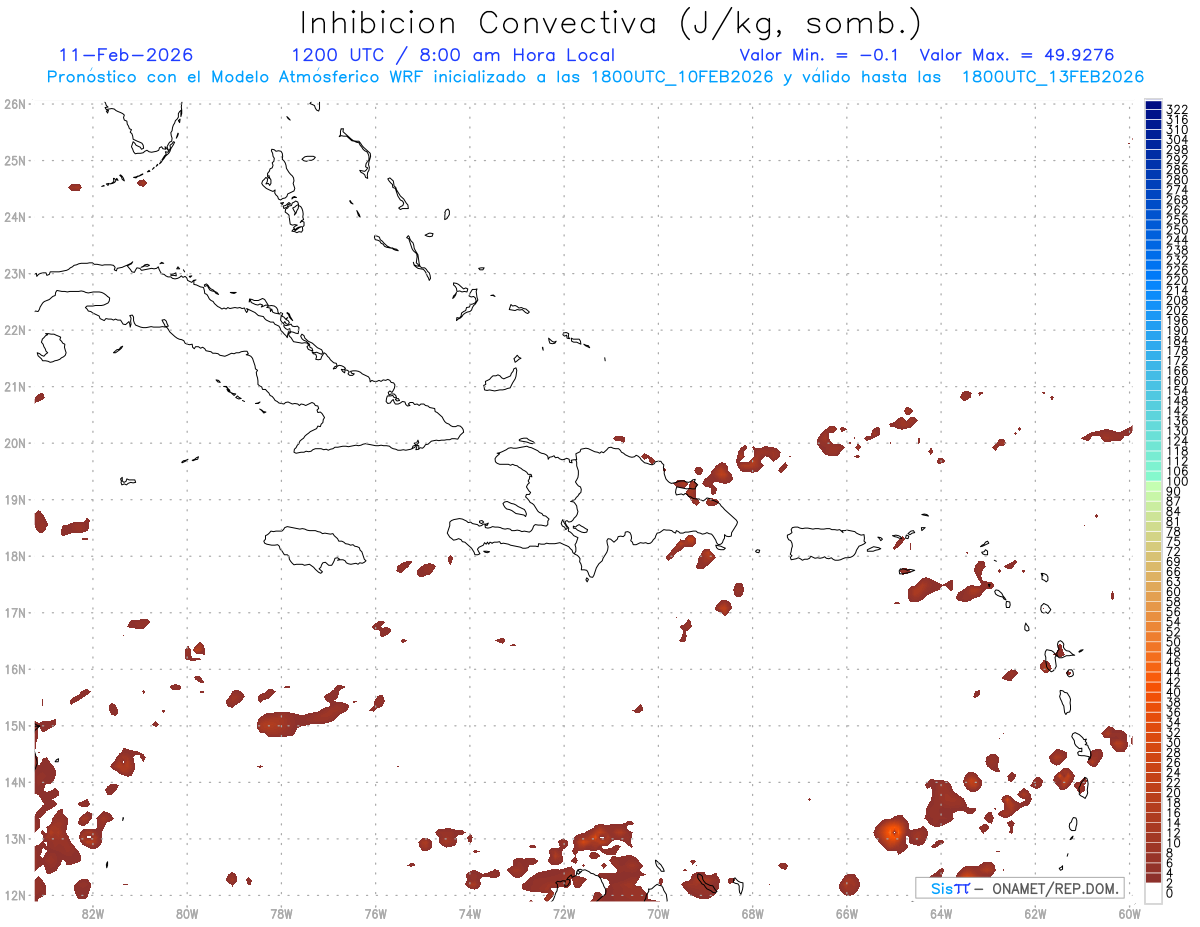Click the '72W' longitude label
The width and height of the screenshot is (1200, 927).
coord(564,913)
